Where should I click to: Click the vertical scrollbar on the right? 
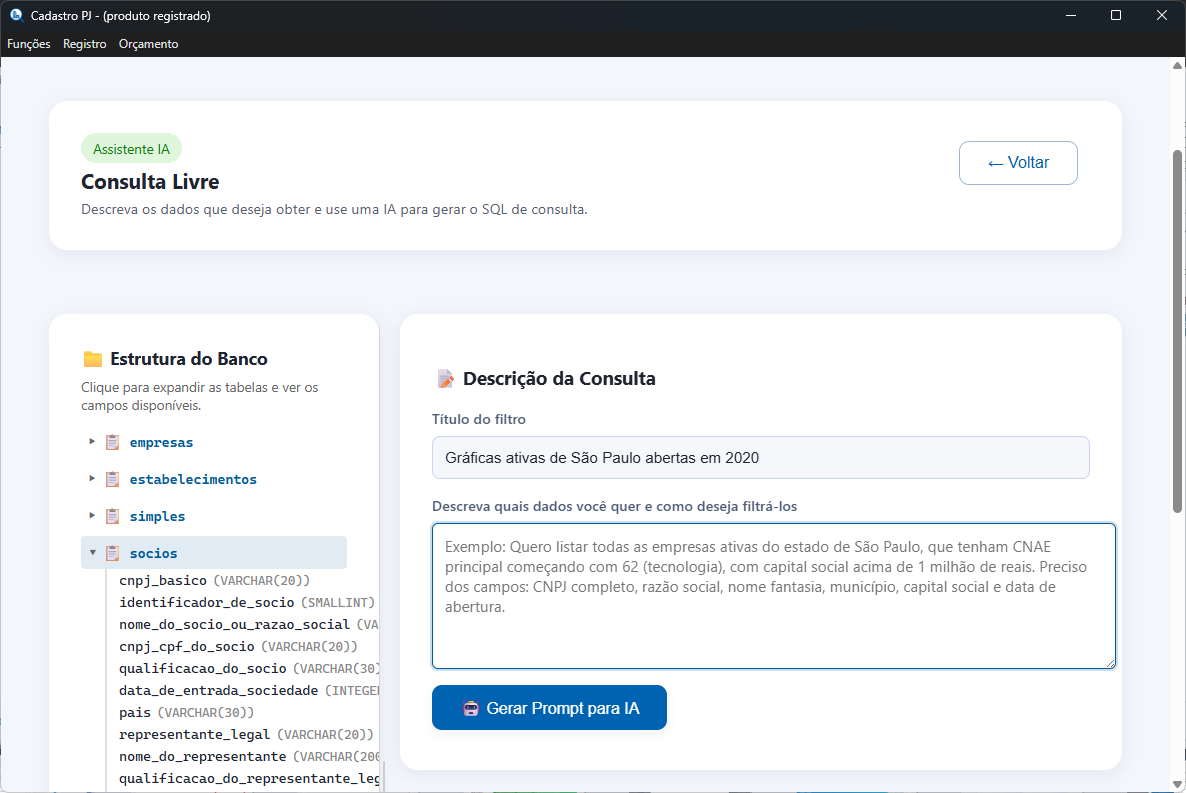pyautogui.click(x=1177, y=330)
